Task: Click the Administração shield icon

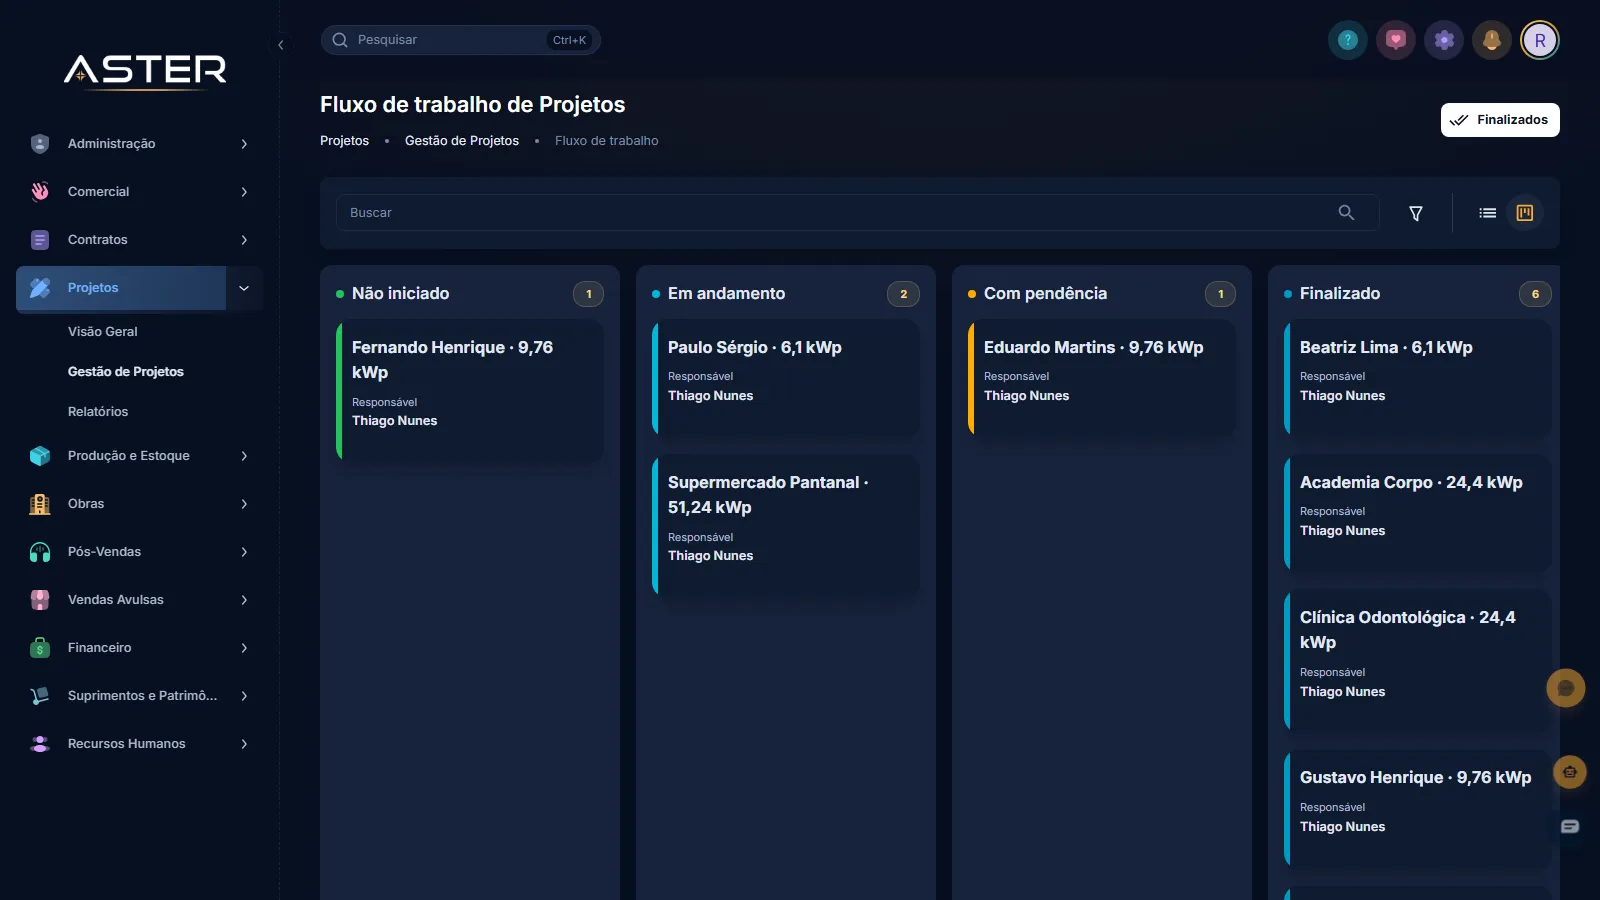Action: point(40,144)
